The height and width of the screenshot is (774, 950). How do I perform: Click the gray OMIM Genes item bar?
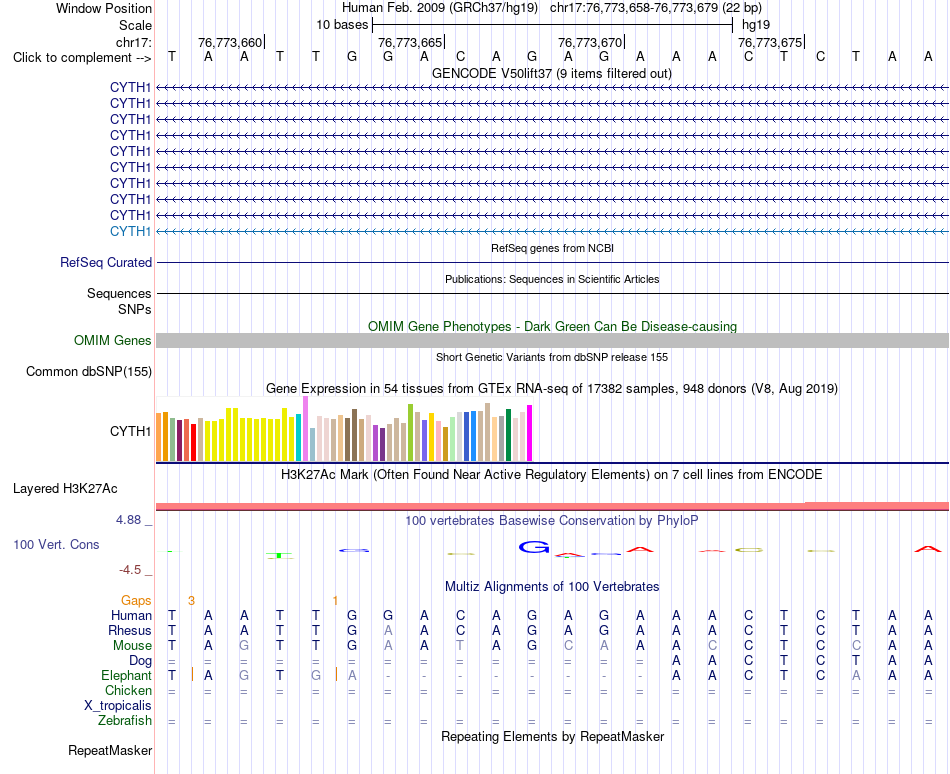[x=552, y=340]
